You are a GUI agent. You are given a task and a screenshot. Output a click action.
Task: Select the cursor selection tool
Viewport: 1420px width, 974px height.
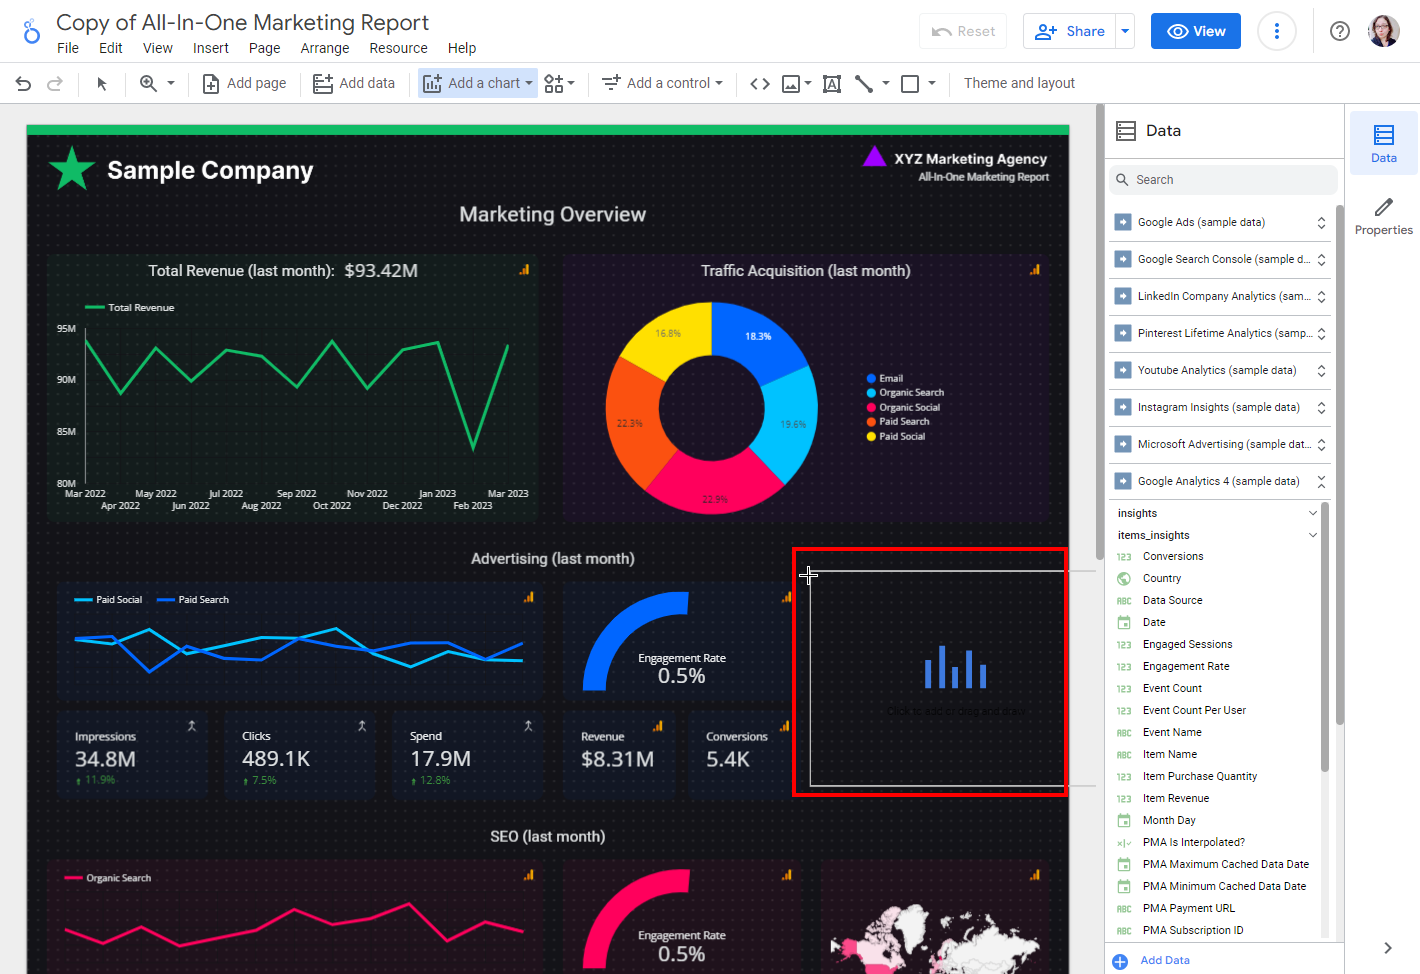pos(101,83)
